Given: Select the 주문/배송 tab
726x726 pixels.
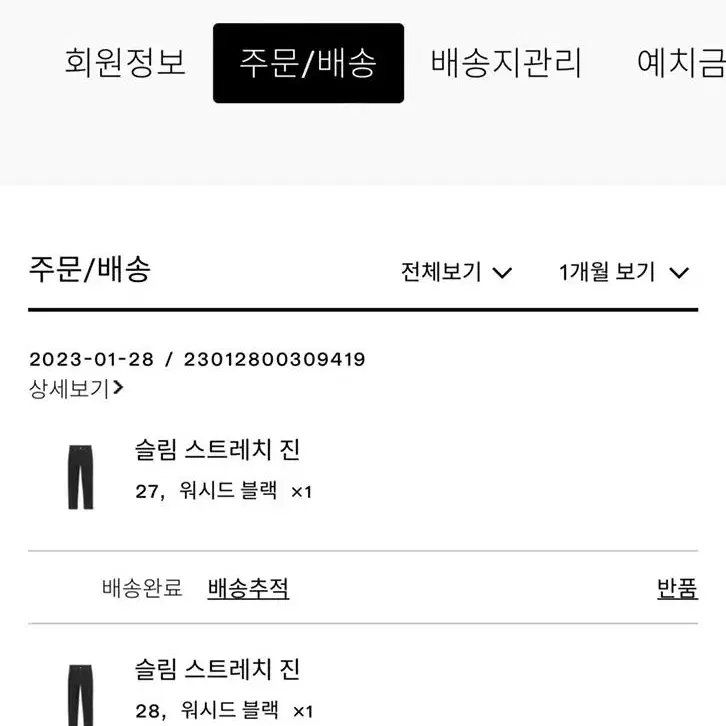Looking at the screenshot, I should pyautogui.click(x=308, y=63).
